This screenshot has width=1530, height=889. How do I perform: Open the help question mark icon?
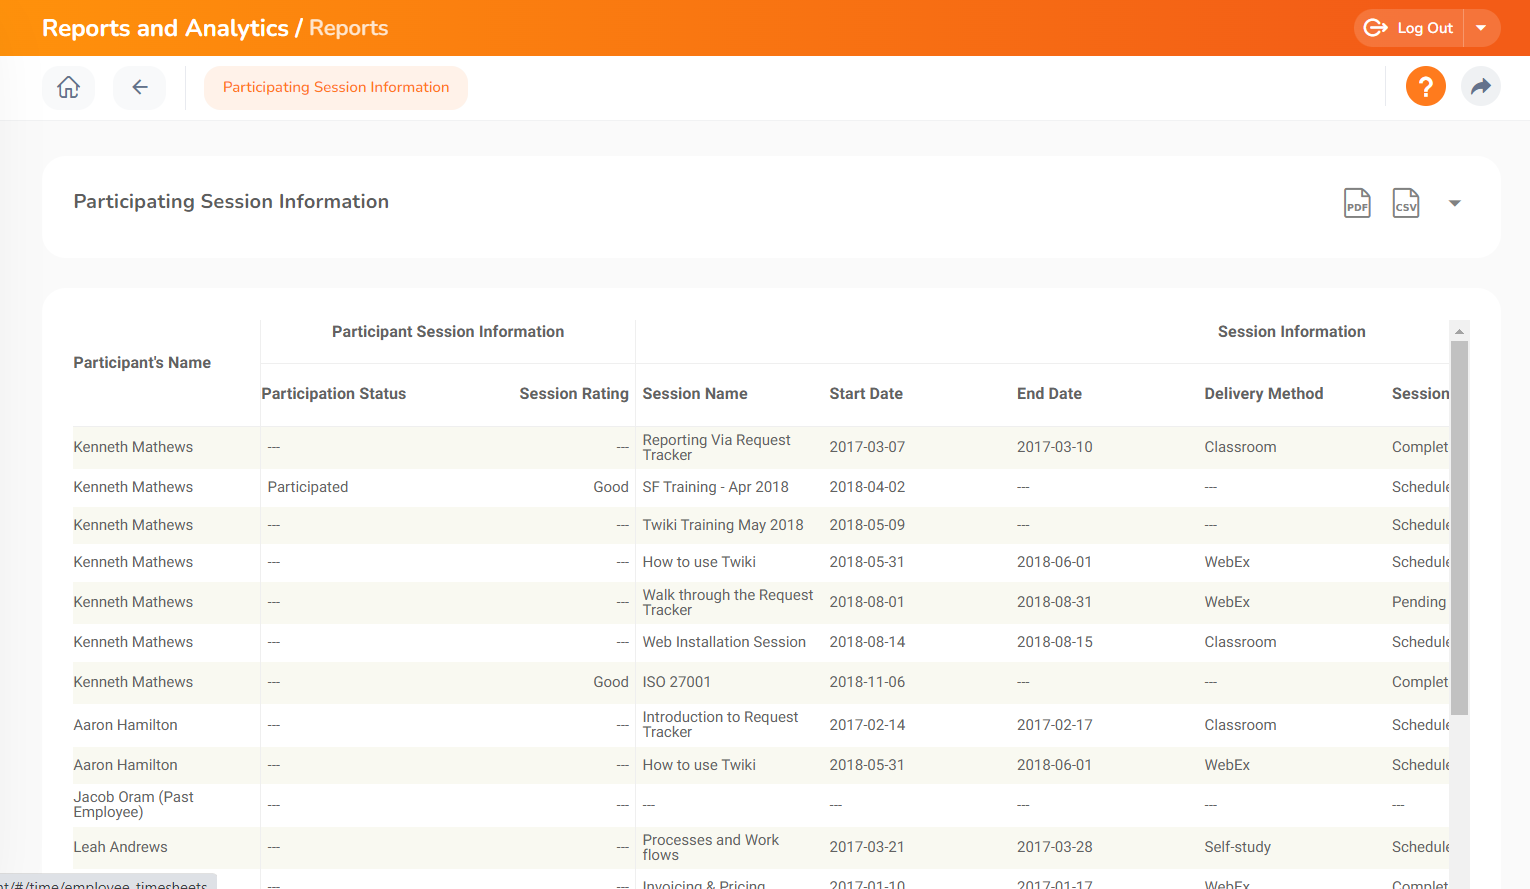click(1426, 86)
